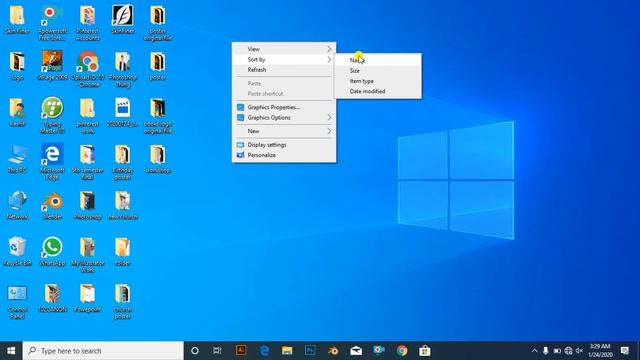Launch Photoshop from the taskbar
Viewport: 640px width, 360px height.
point(310,351)
